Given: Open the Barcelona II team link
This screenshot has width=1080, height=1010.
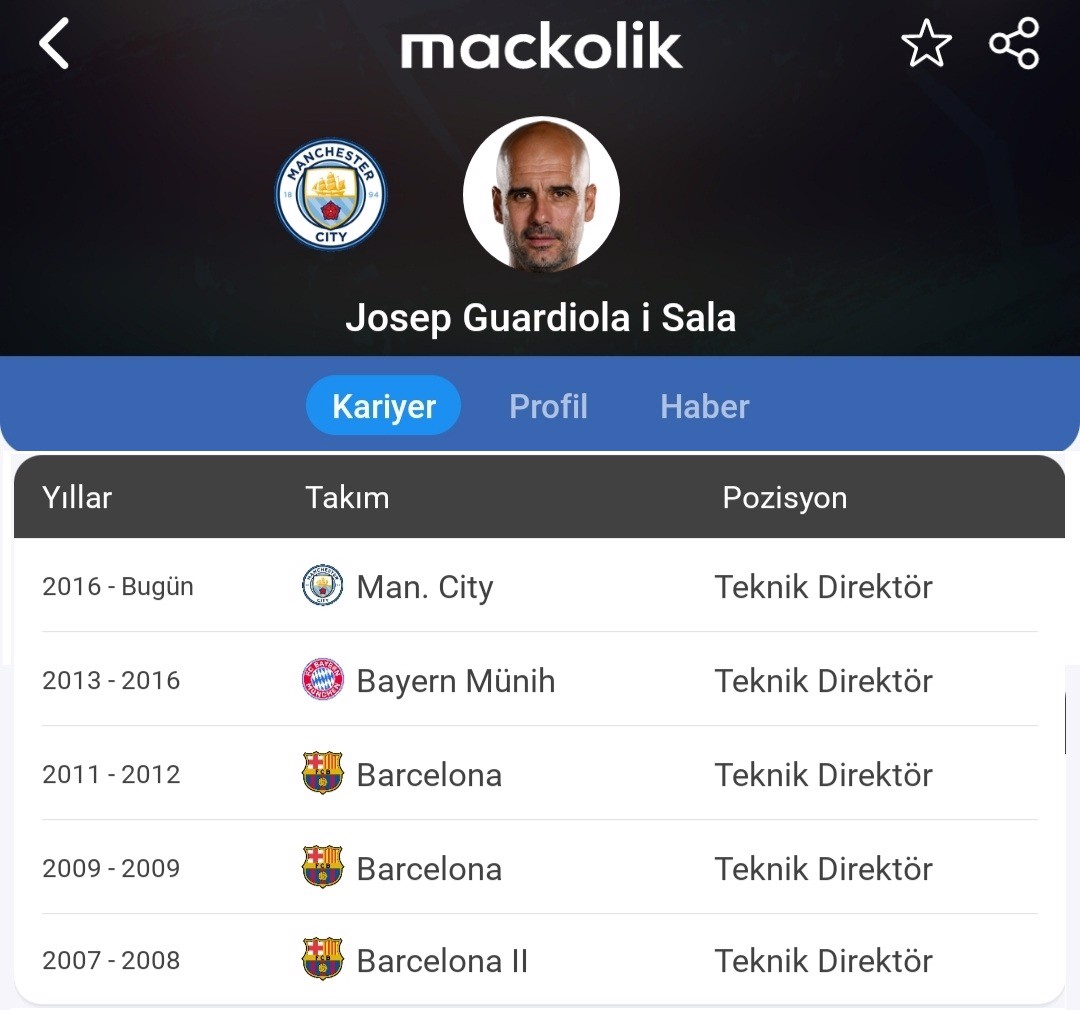Looking at the screenshot, I should point(442,960).
